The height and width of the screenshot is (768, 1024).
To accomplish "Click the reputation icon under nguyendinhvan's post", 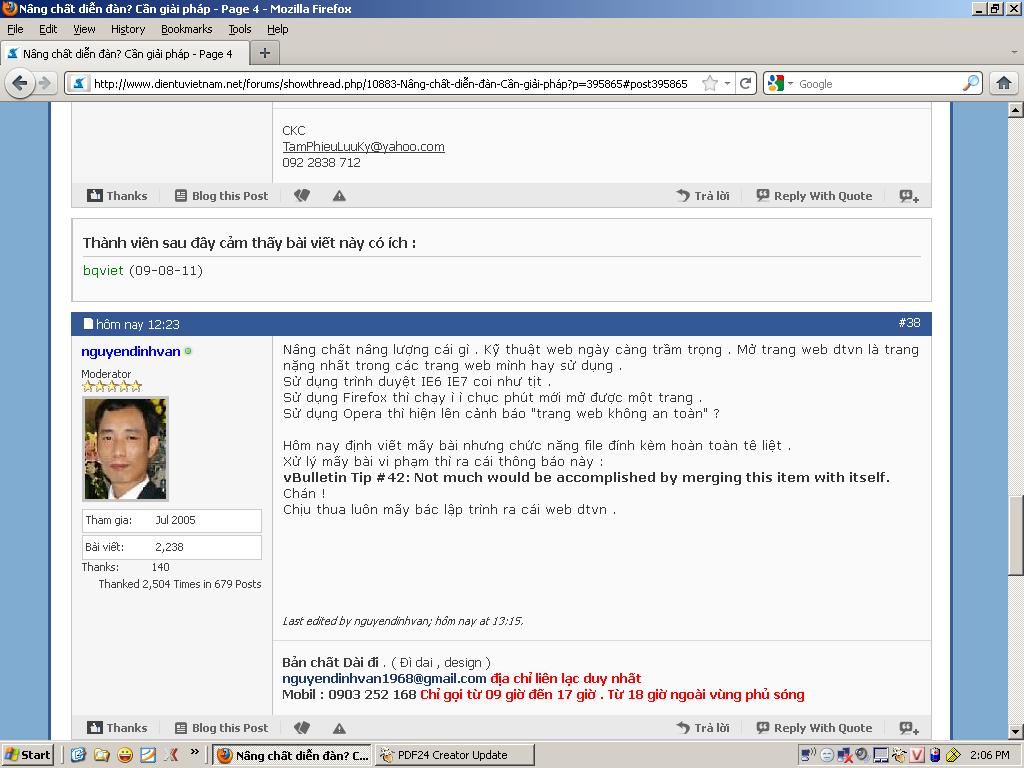I will tap(302, 728).
